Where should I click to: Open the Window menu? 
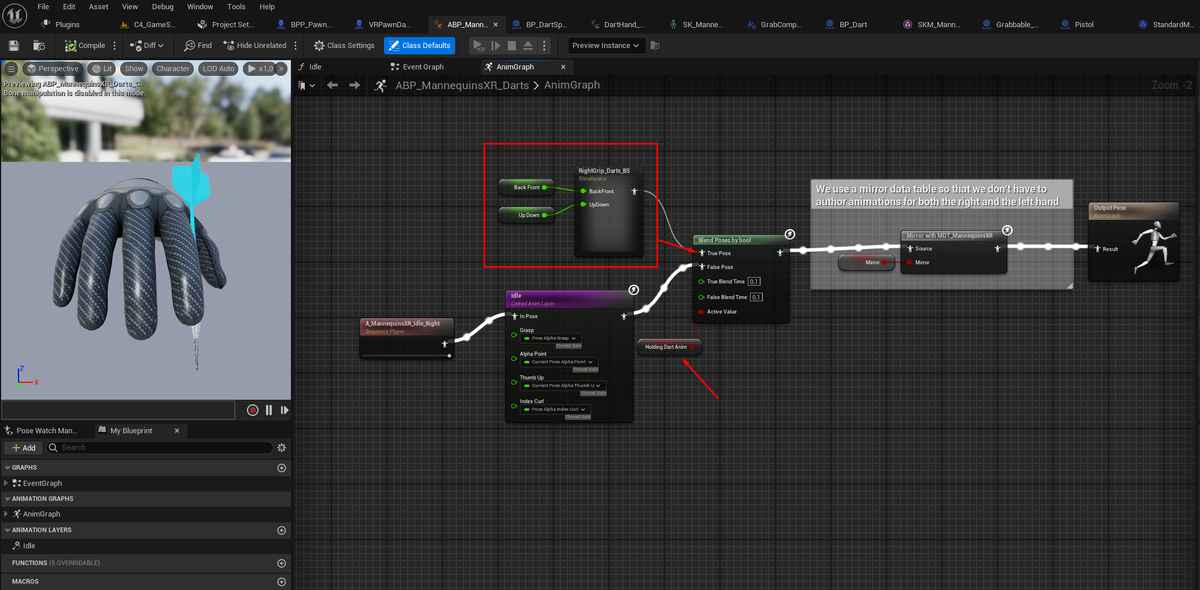200,6
